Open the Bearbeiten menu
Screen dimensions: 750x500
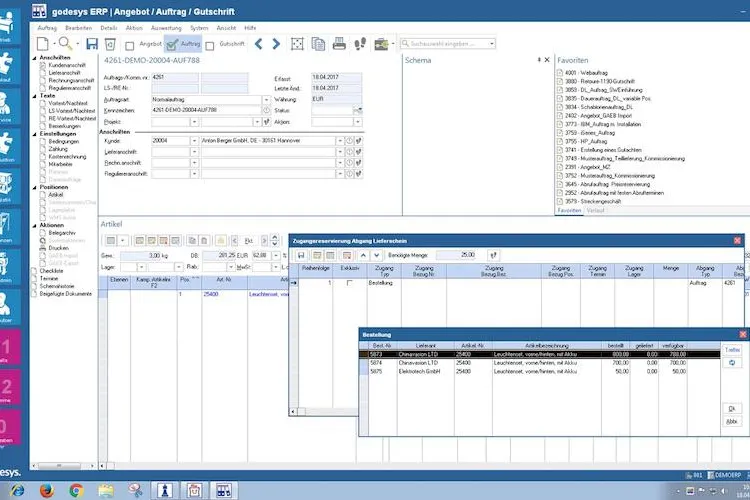[78, 28]
